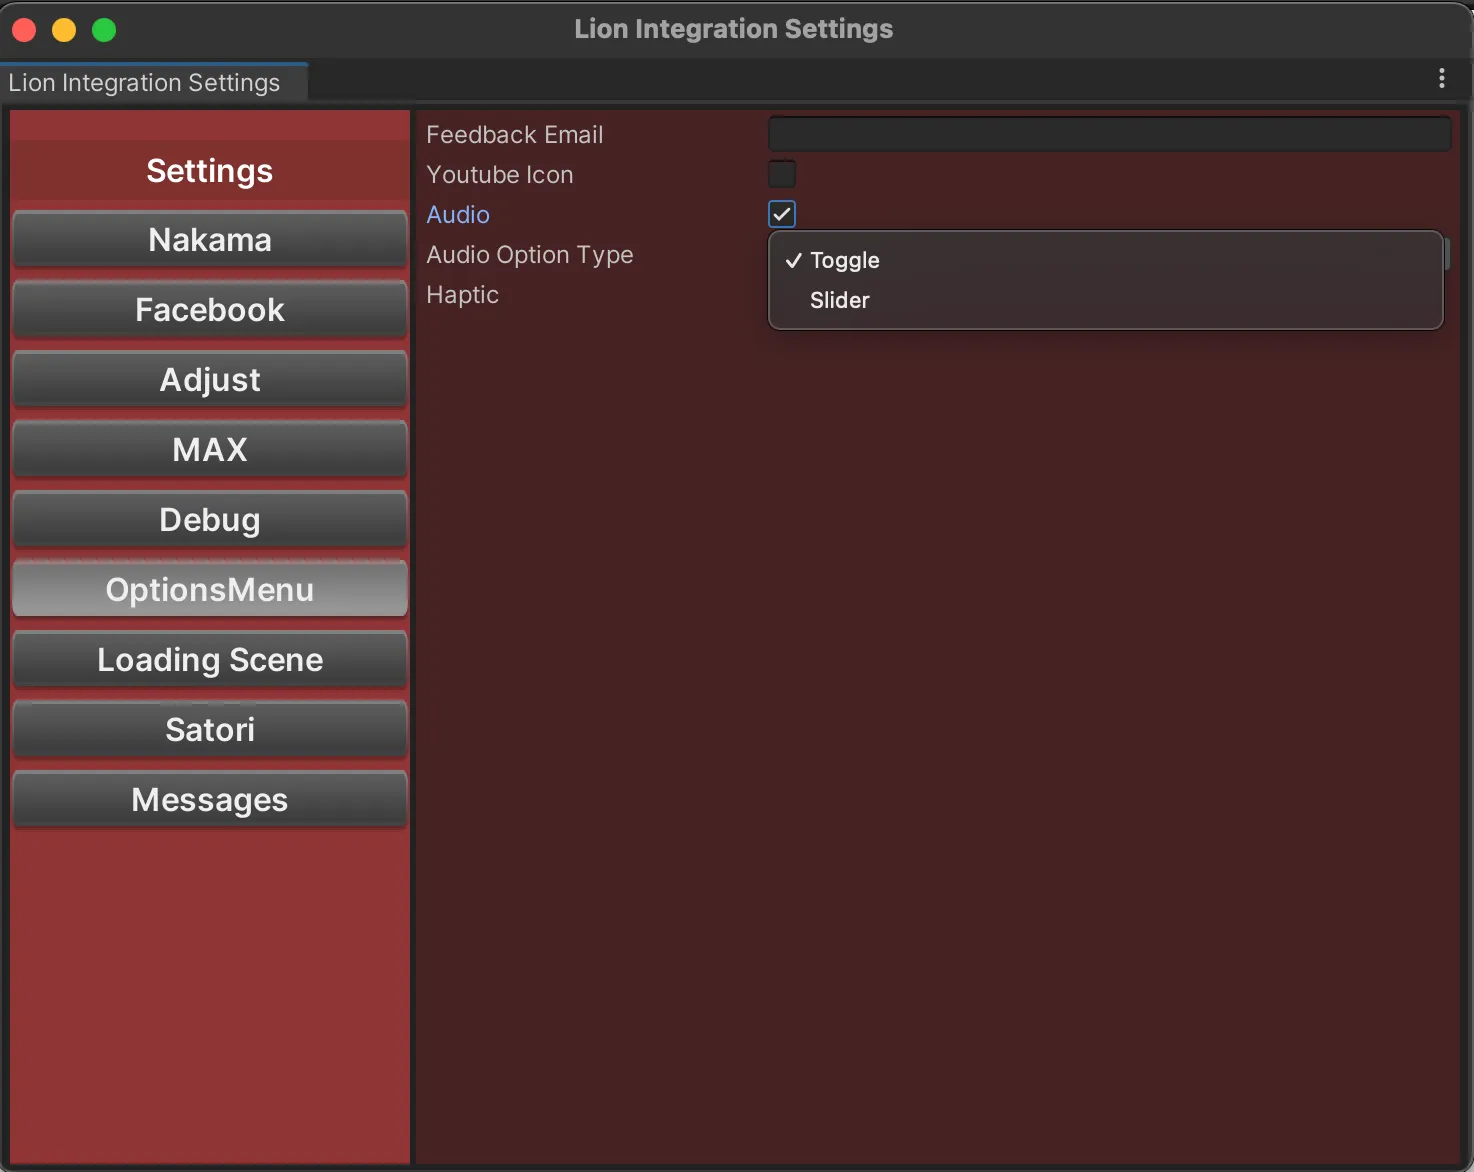Open the Satori settings section
Screen dimensions: 1474x1172
[x=210, y=730]
